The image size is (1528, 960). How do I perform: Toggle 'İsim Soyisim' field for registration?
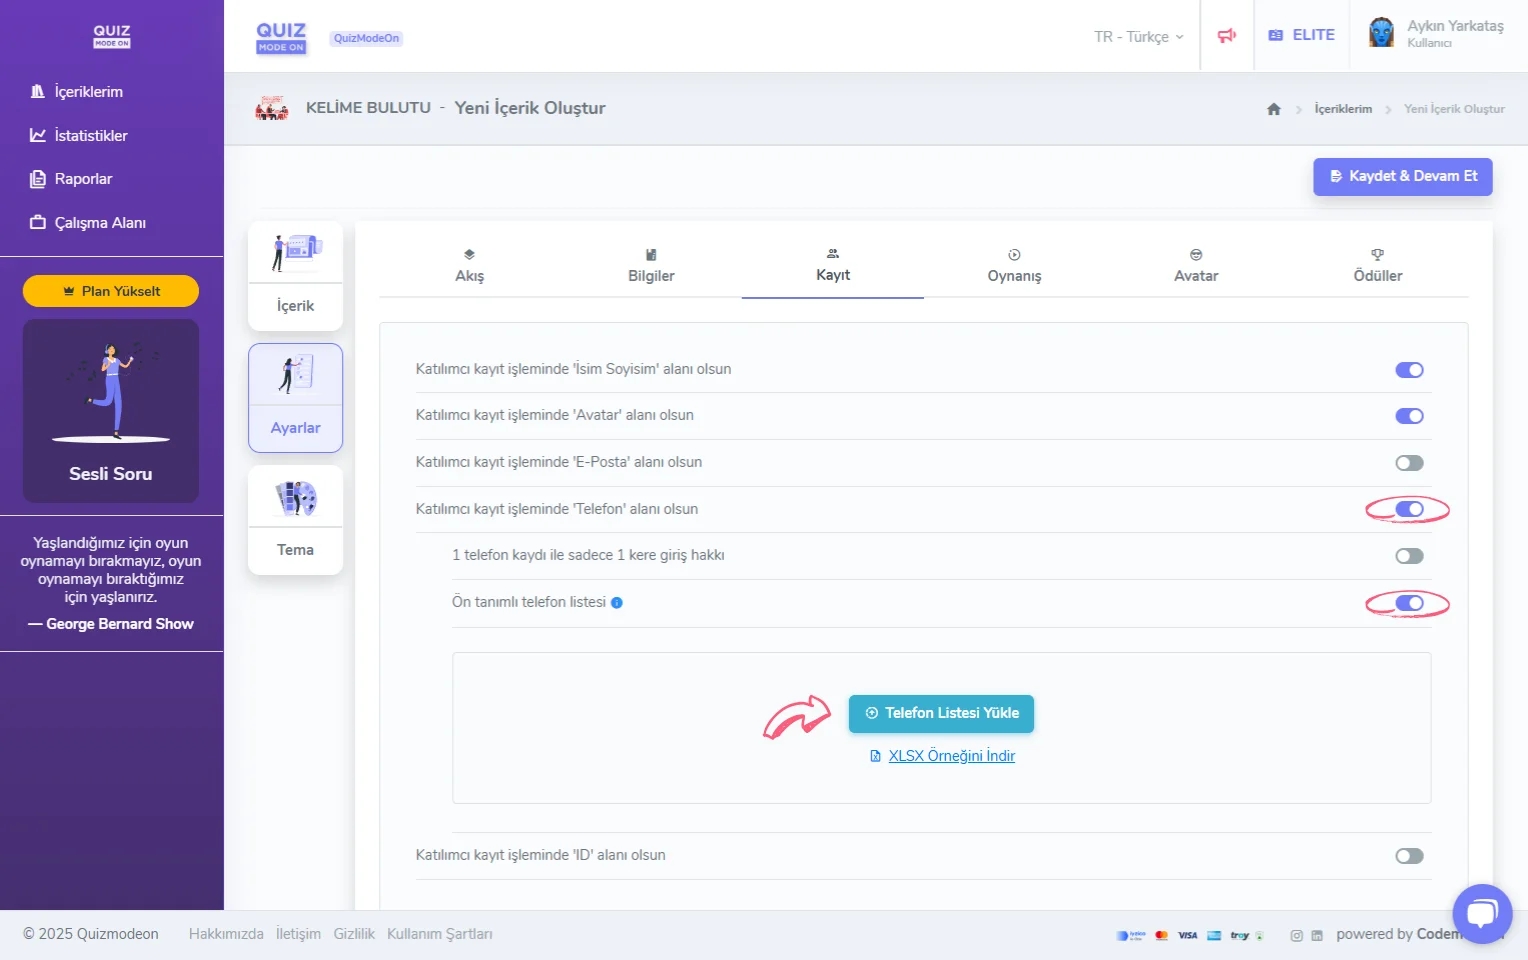(1409, 369)
